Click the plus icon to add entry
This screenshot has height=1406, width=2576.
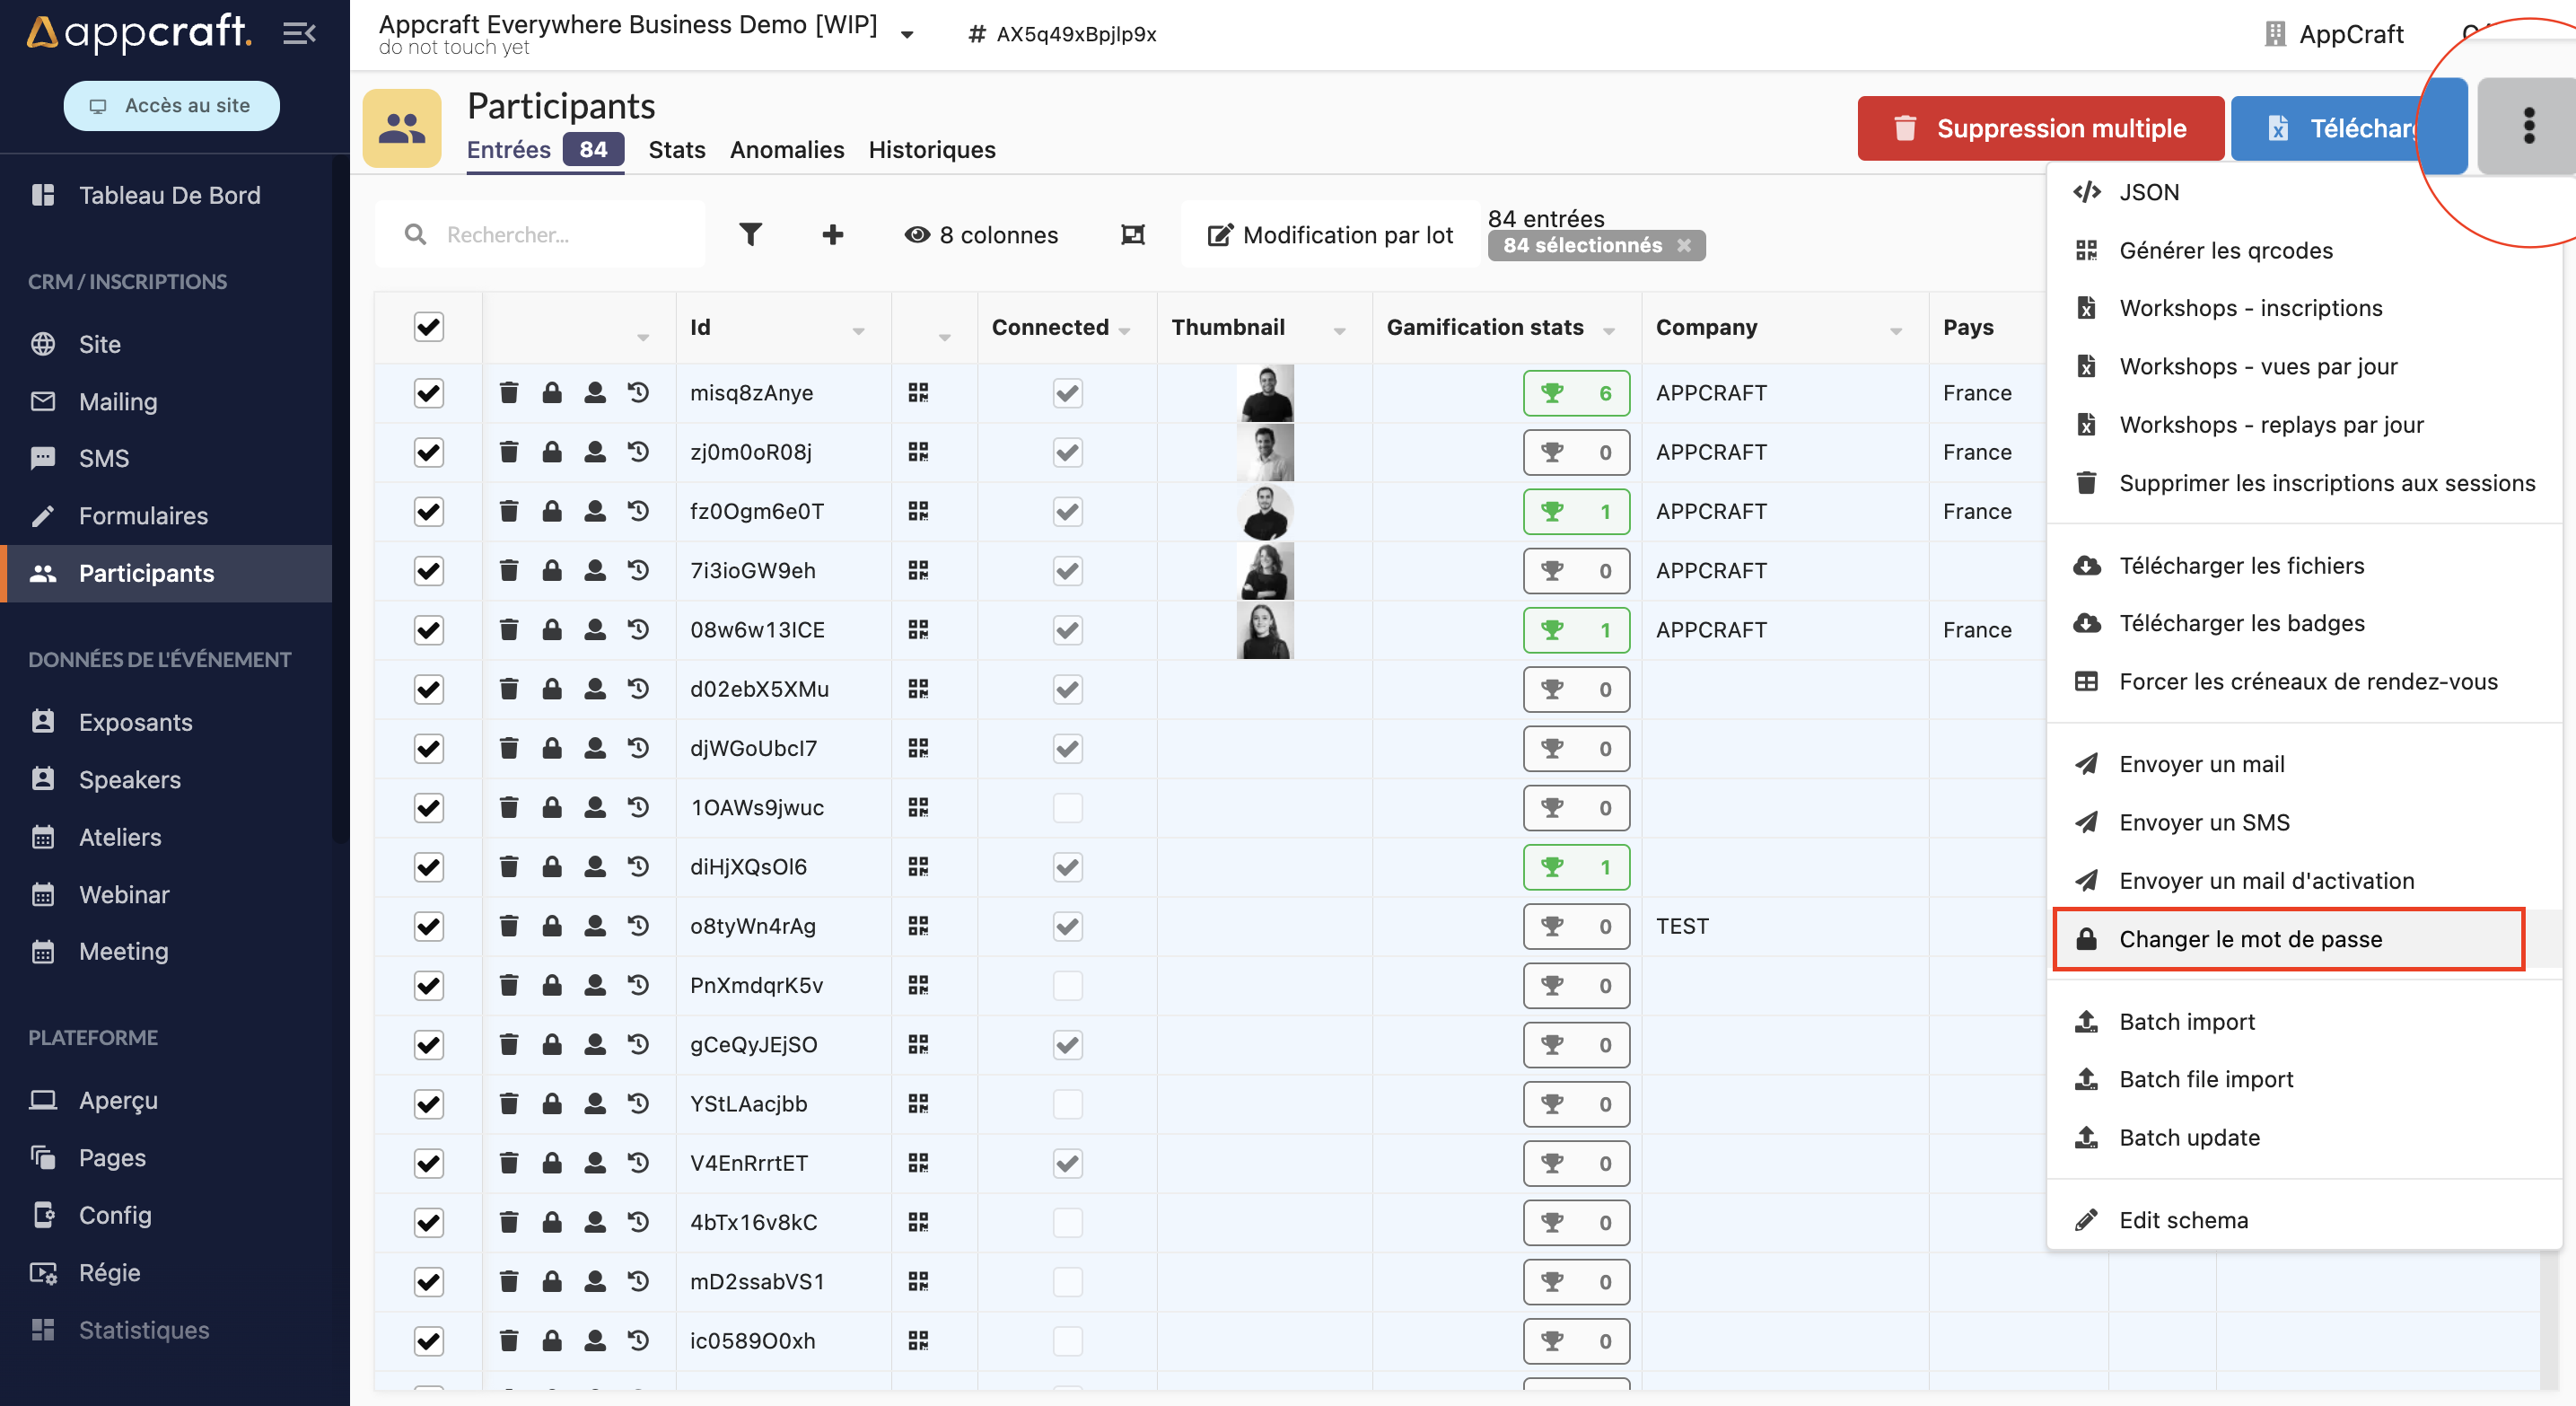(x=832, y=235)
